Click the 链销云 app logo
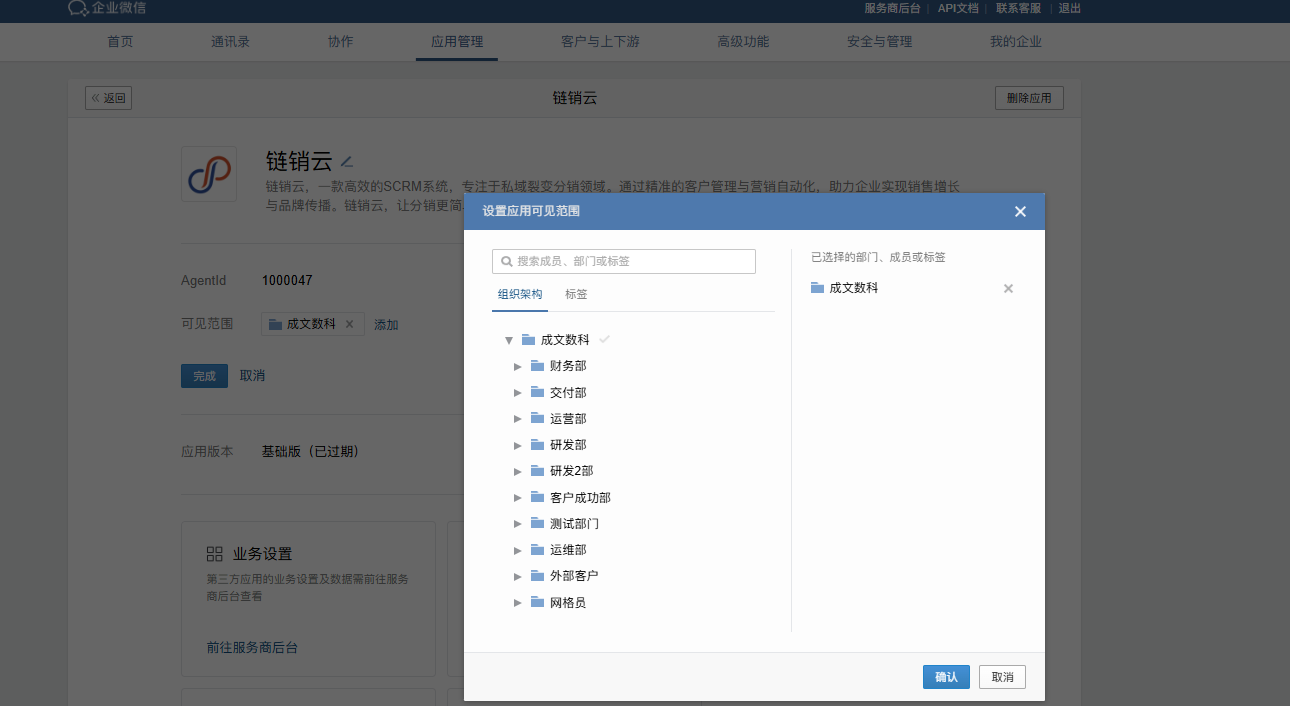 [209, 174]
